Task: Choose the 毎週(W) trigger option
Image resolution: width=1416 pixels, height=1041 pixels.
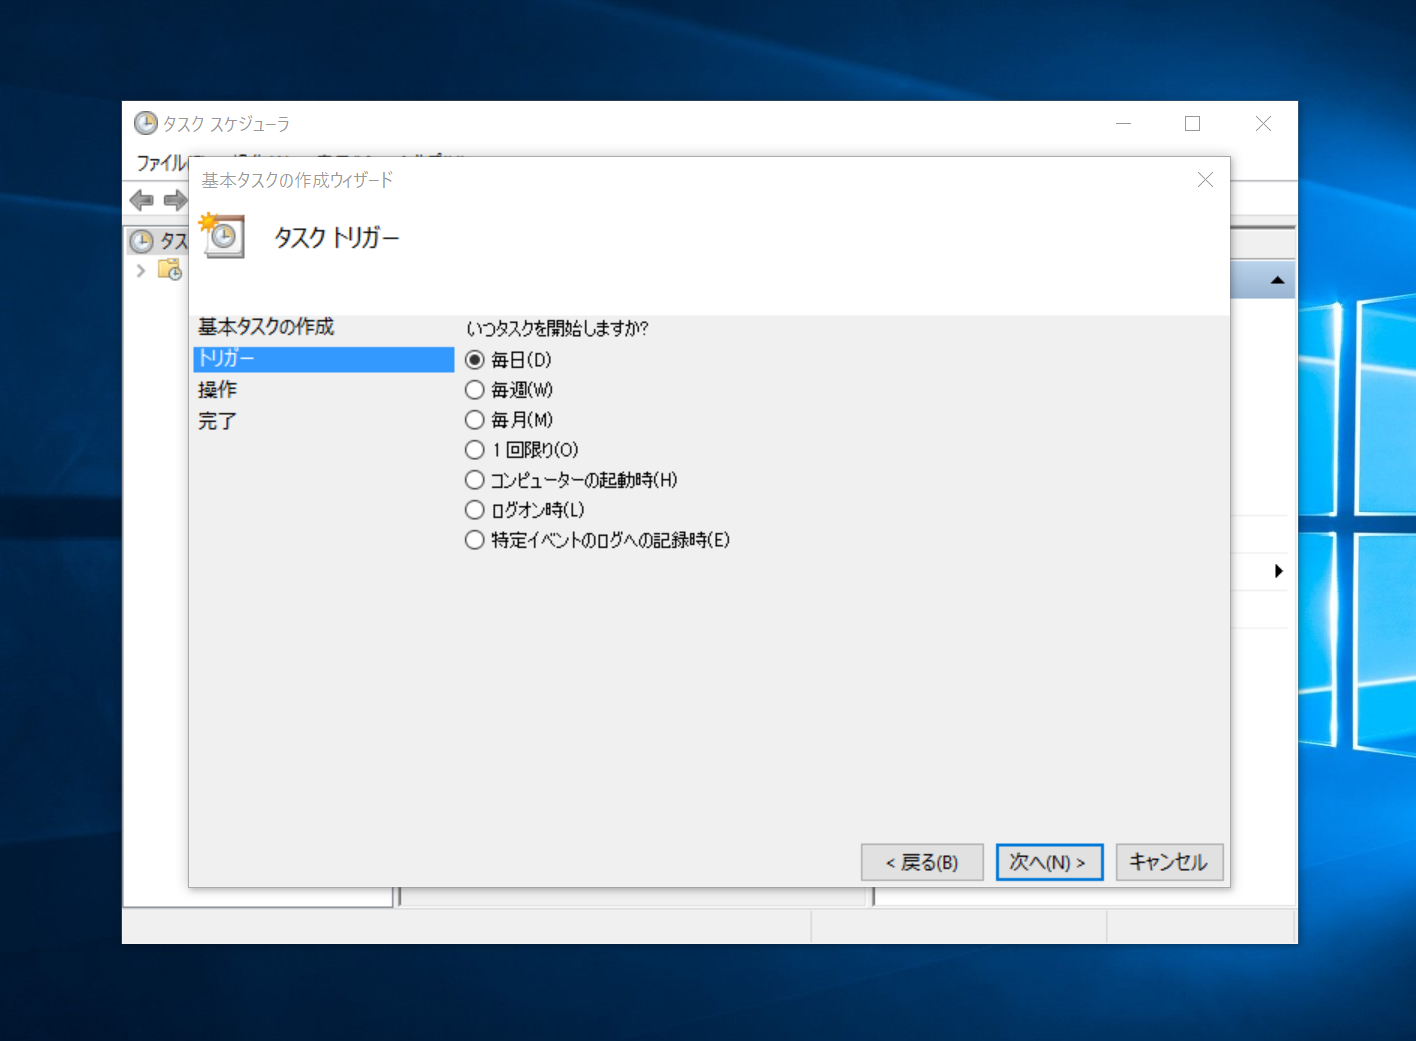Action: pos(475,390)
